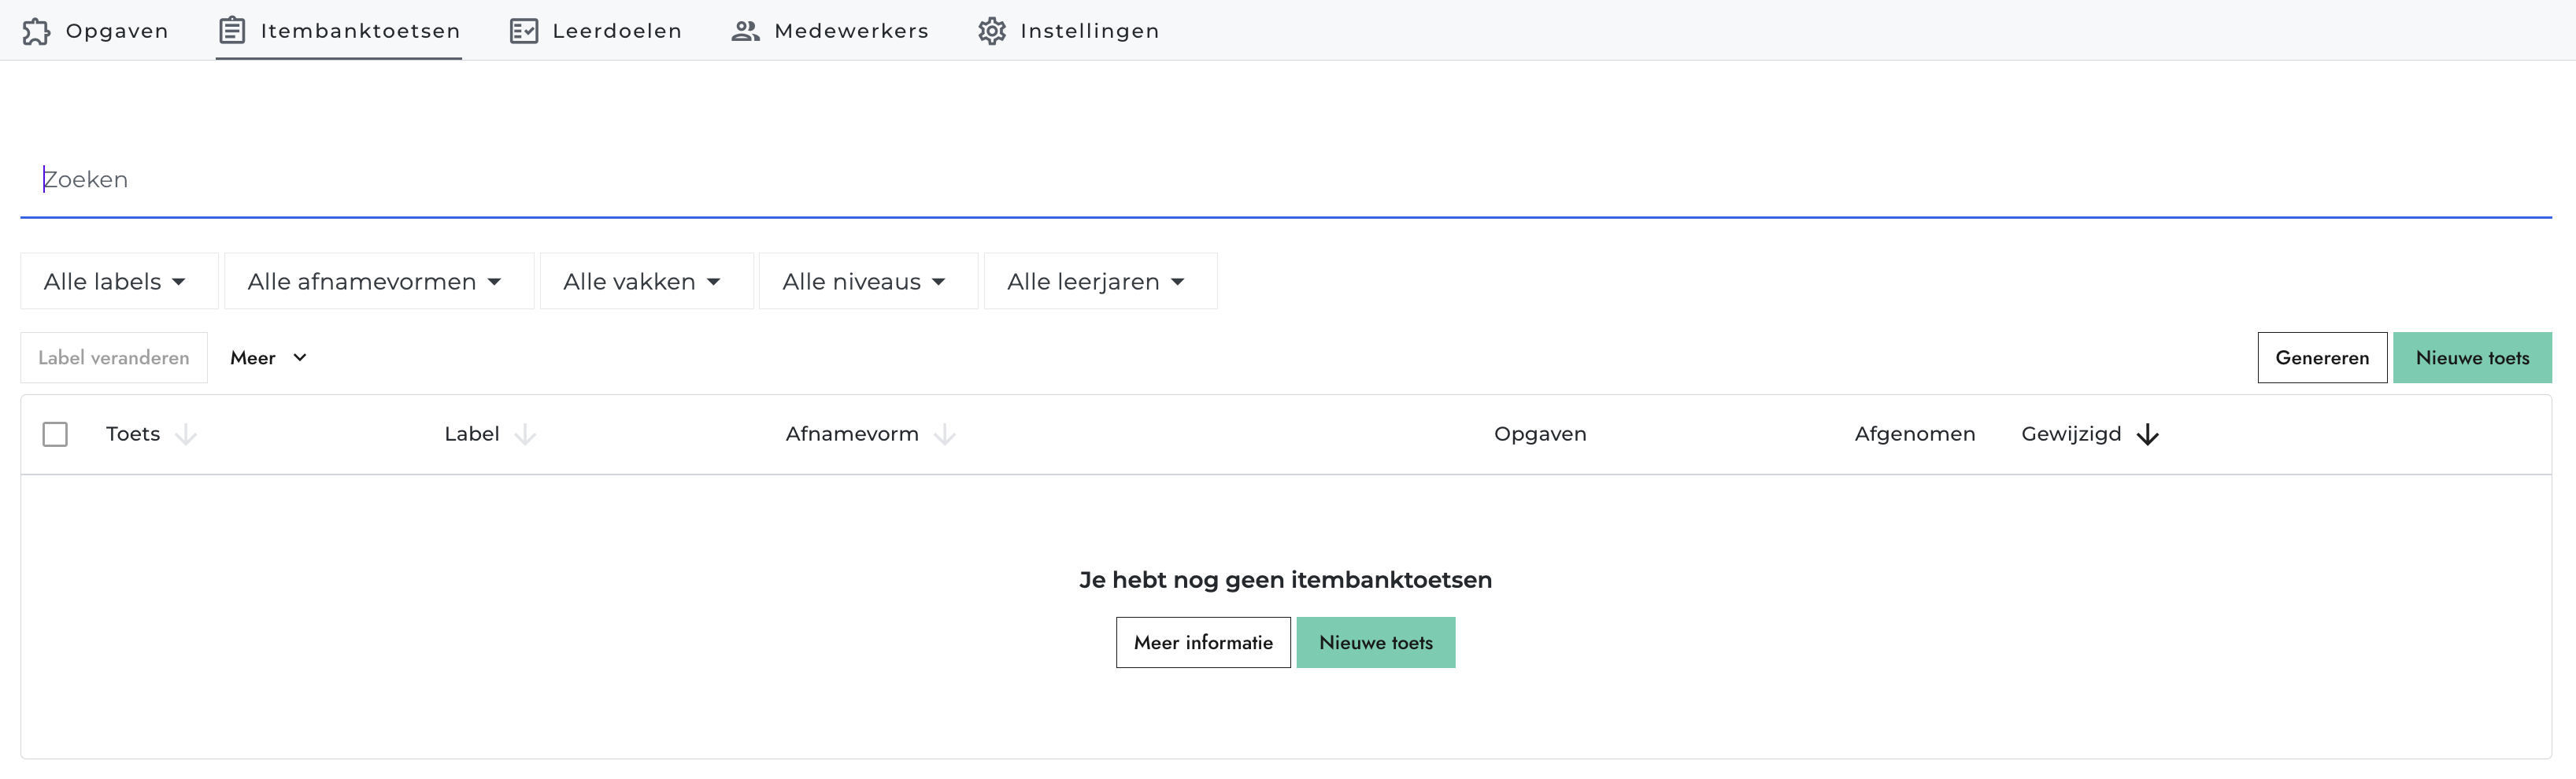2576x779 pixels.
Task: Select the Itembanktoetsen tab
Action: pos(339,31)
